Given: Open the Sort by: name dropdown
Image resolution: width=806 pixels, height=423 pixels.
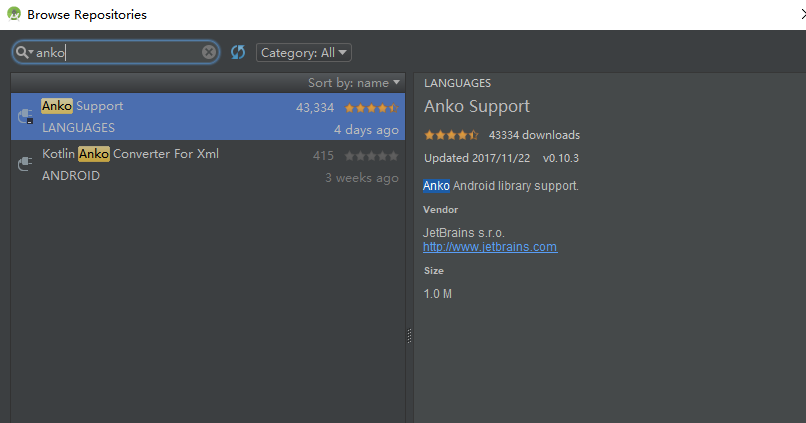Looking at the screenshot, I should 354,83.
